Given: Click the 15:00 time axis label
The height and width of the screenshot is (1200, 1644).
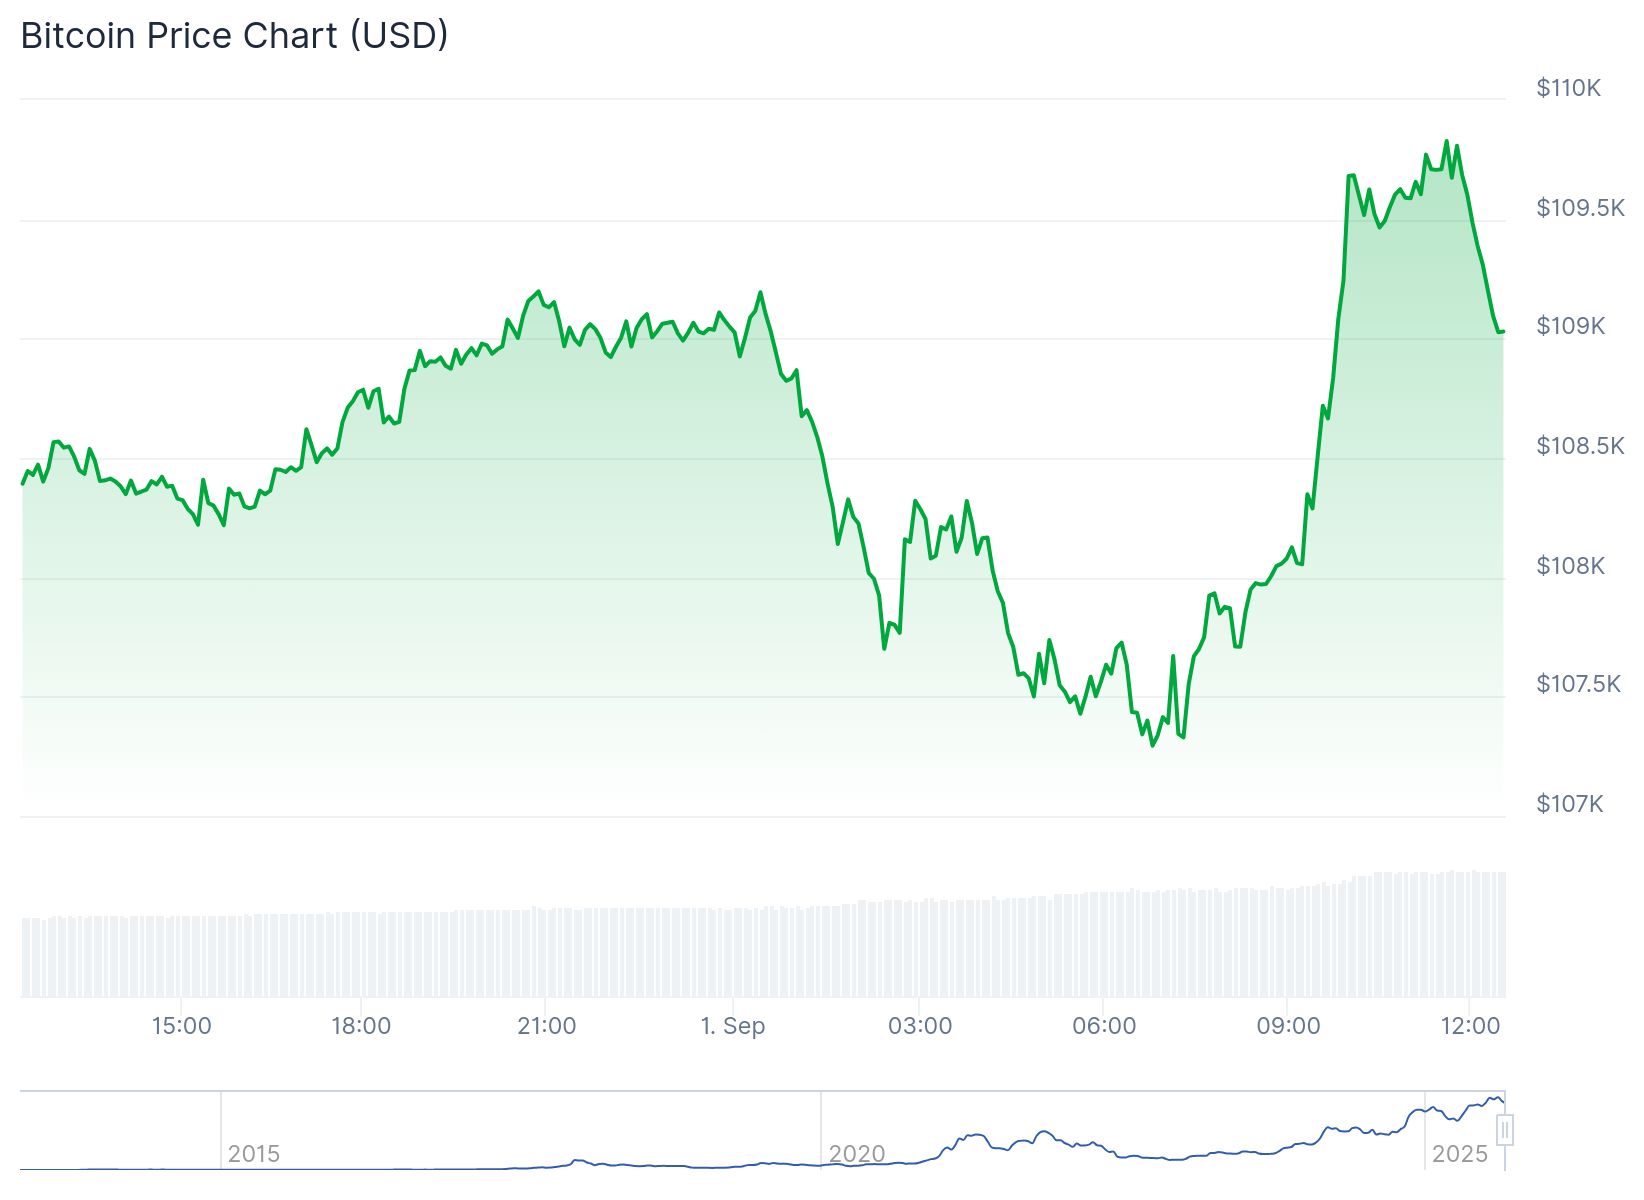Looking at the screenshot, I should point(181,1026).
